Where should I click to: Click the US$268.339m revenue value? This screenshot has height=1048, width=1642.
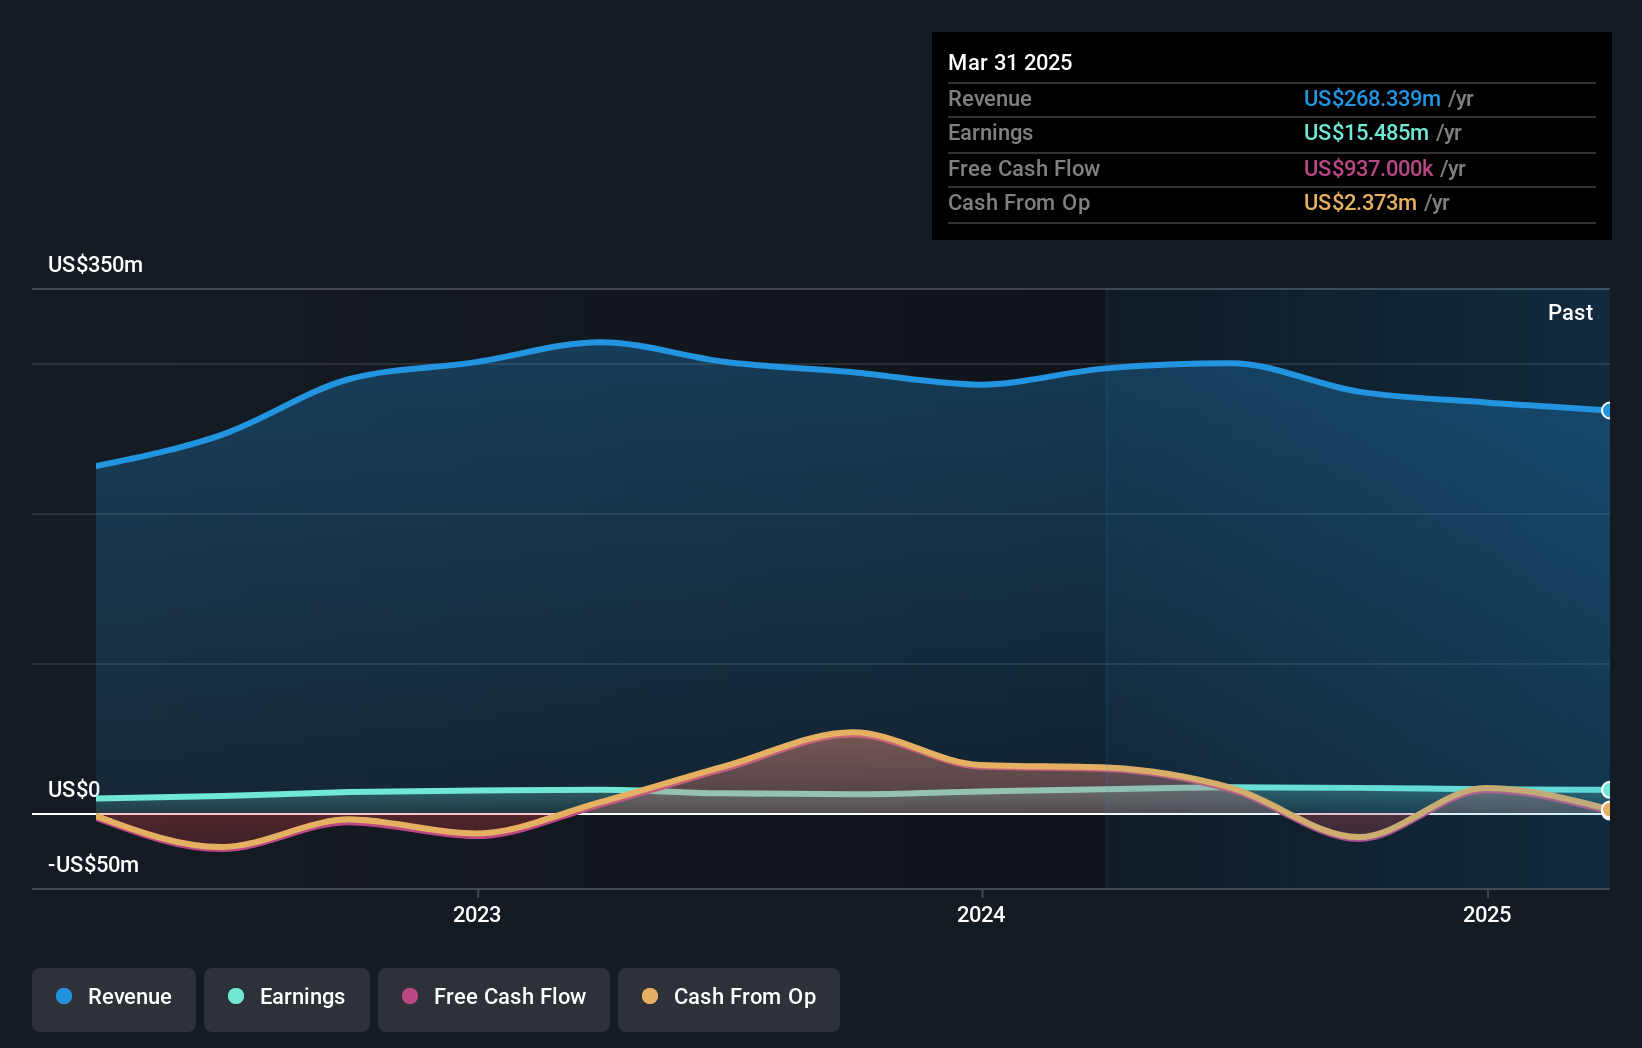tap(1372, 99)
